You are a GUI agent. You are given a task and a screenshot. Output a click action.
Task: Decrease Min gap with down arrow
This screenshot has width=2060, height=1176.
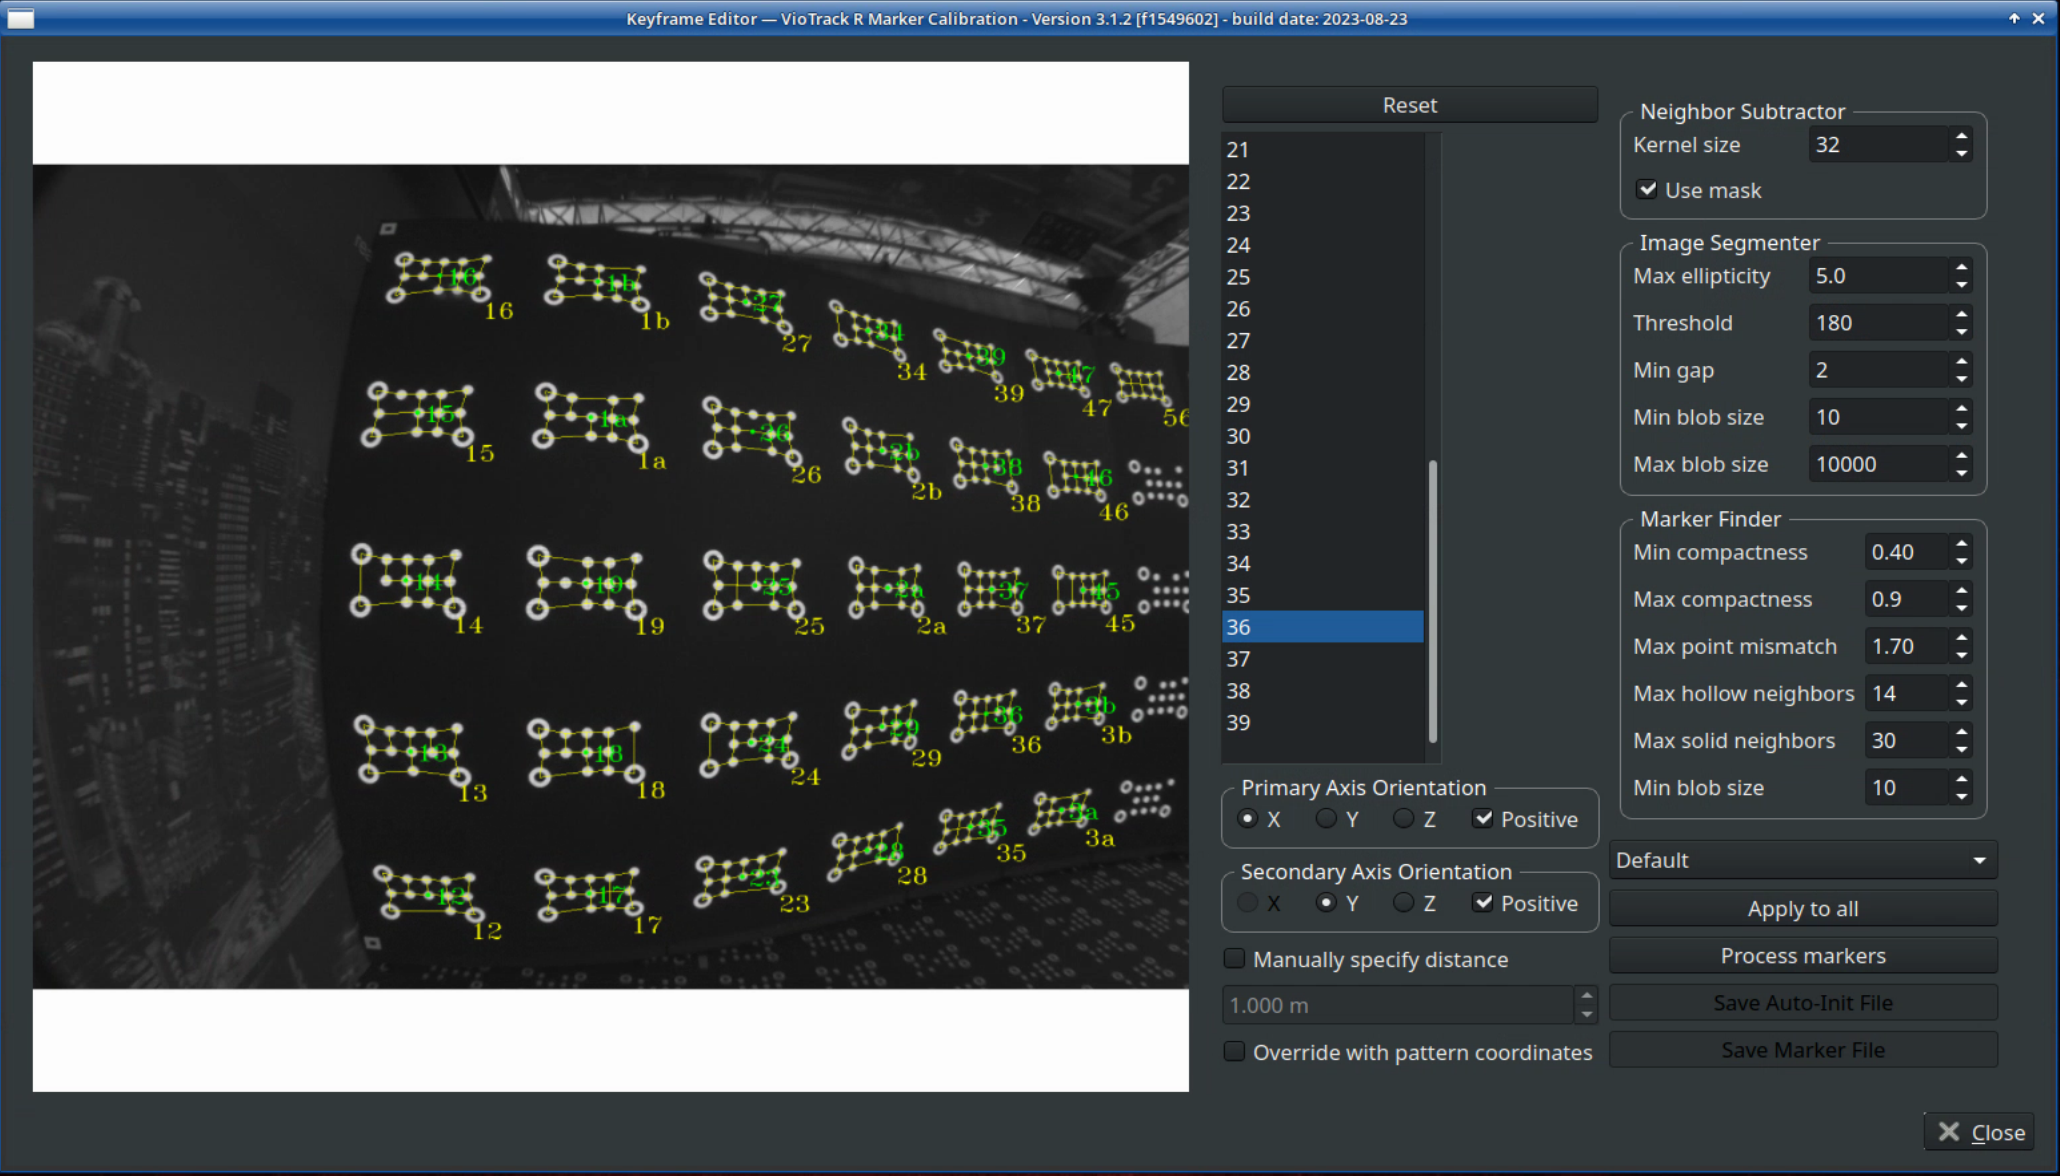click(x=1961, y=379)
